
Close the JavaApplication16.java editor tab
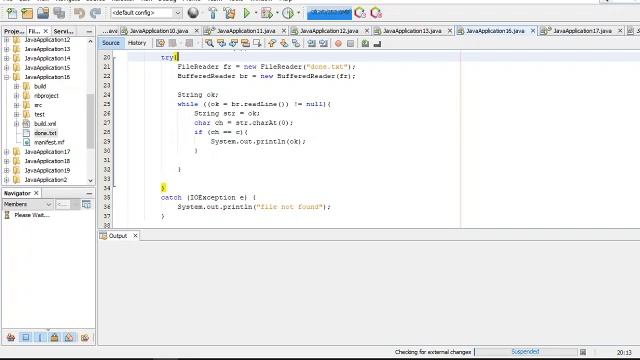(533, 31)
